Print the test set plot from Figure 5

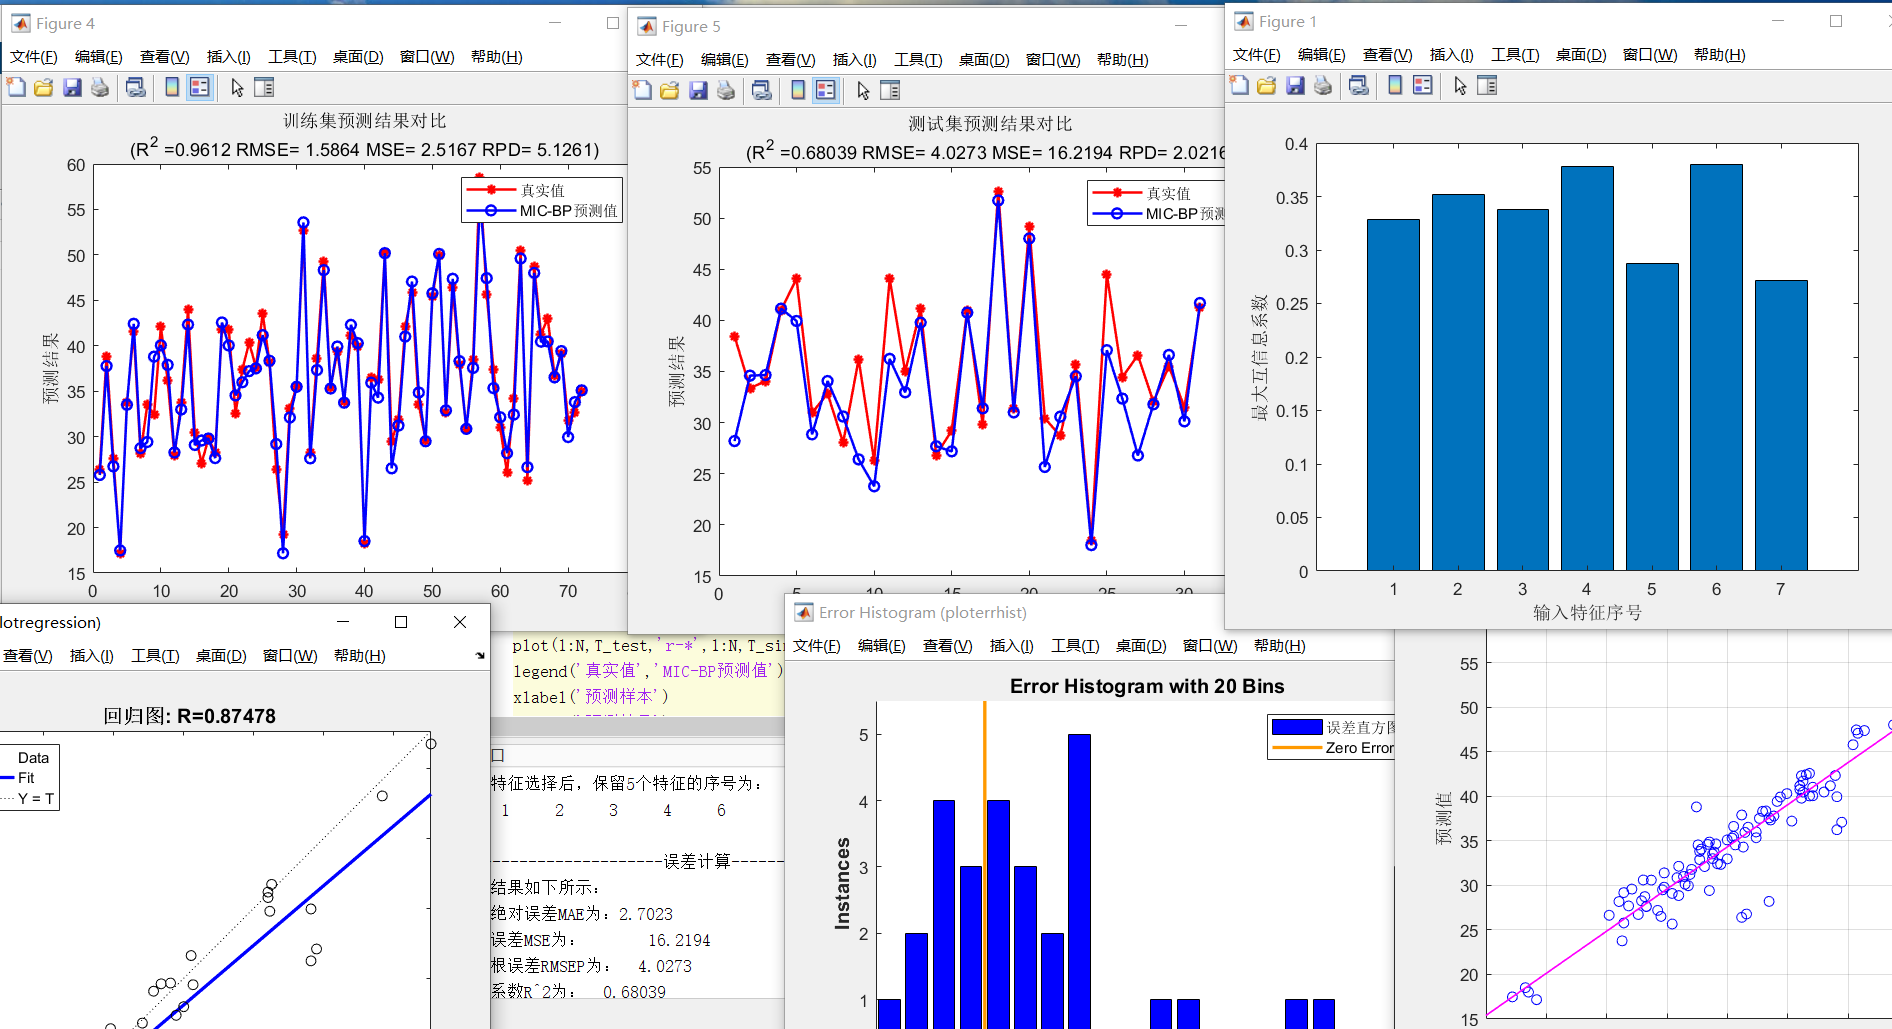pyautogui.click(x=725, y=90)
